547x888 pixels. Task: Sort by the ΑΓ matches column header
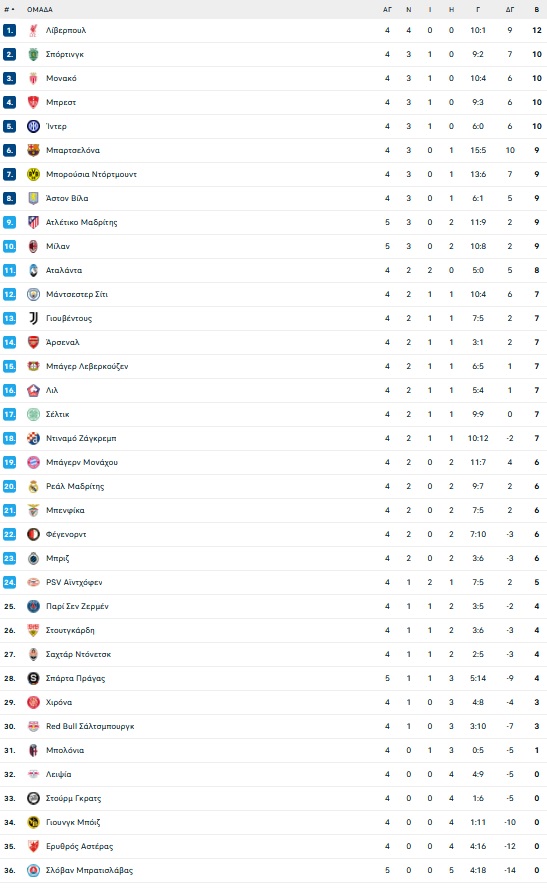[x=387, y=10]
